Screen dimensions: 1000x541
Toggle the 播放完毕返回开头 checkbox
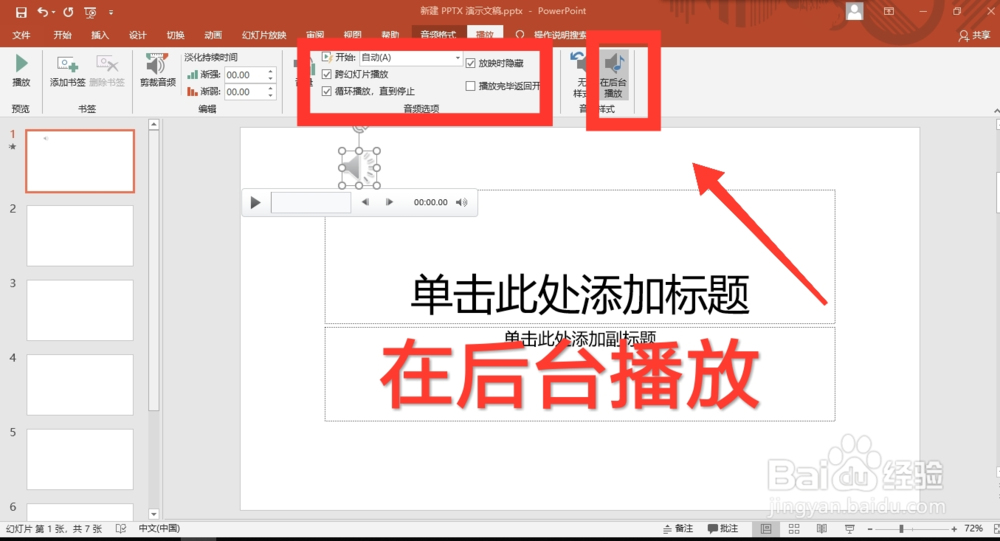pyautogui.click(x=471, y=85)
